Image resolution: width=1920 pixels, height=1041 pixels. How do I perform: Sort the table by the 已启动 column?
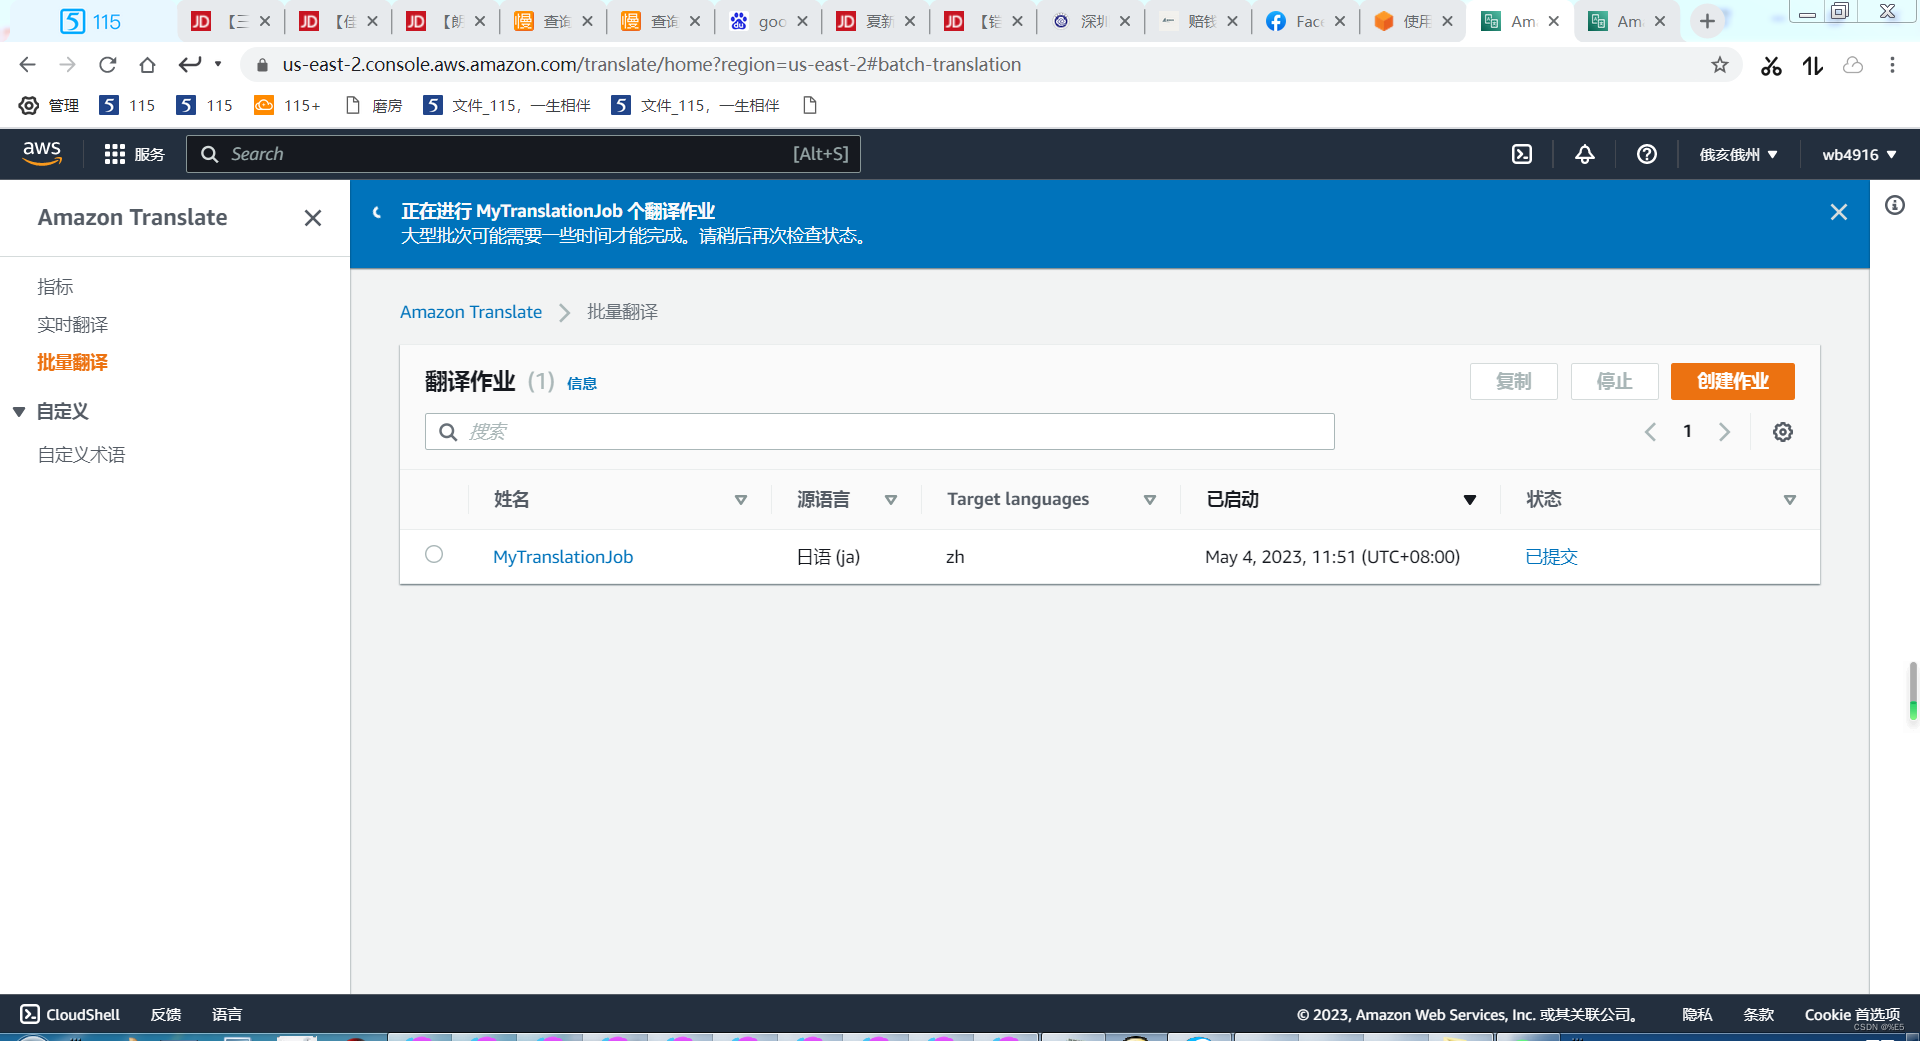click(1470, 500)
